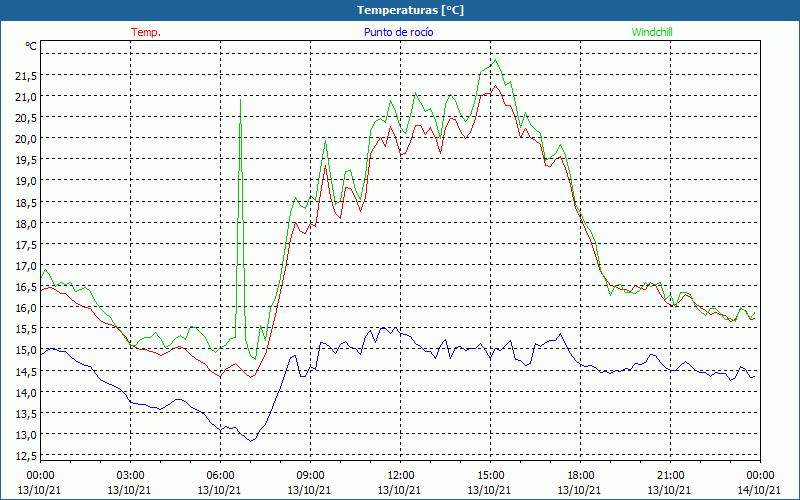Click the 17,0 y-axis value
Screen dimensions: 800x500
tap(26, 266)
